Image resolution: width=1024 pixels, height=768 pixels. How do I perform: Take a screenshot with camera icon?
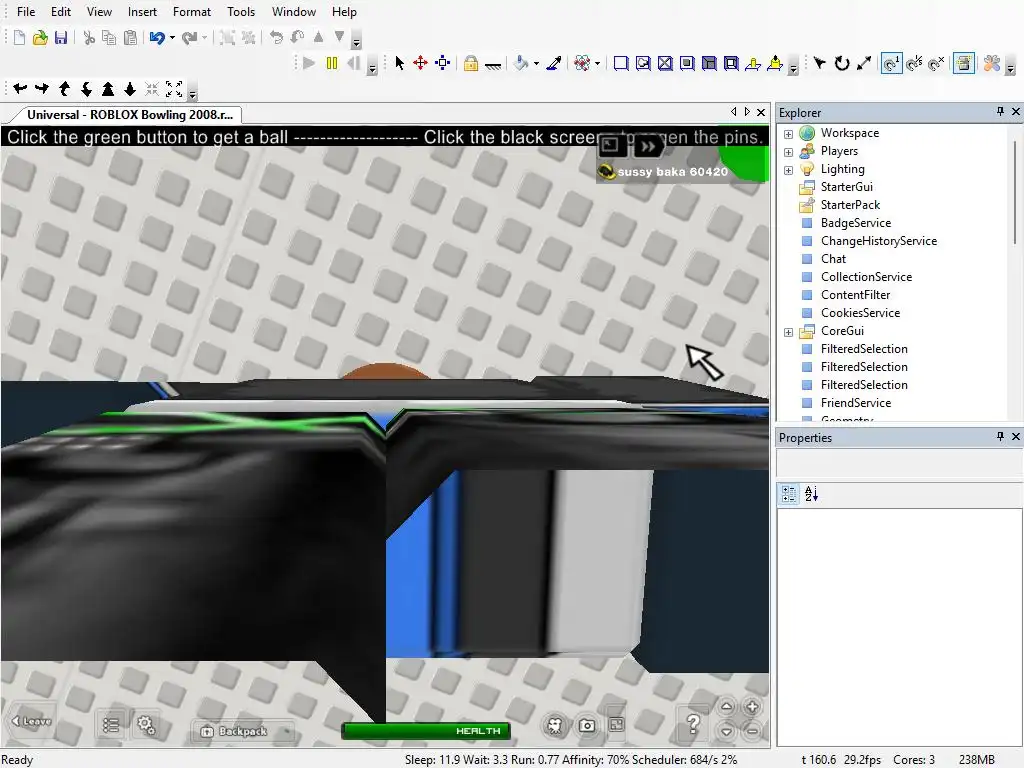pos(586,726)
